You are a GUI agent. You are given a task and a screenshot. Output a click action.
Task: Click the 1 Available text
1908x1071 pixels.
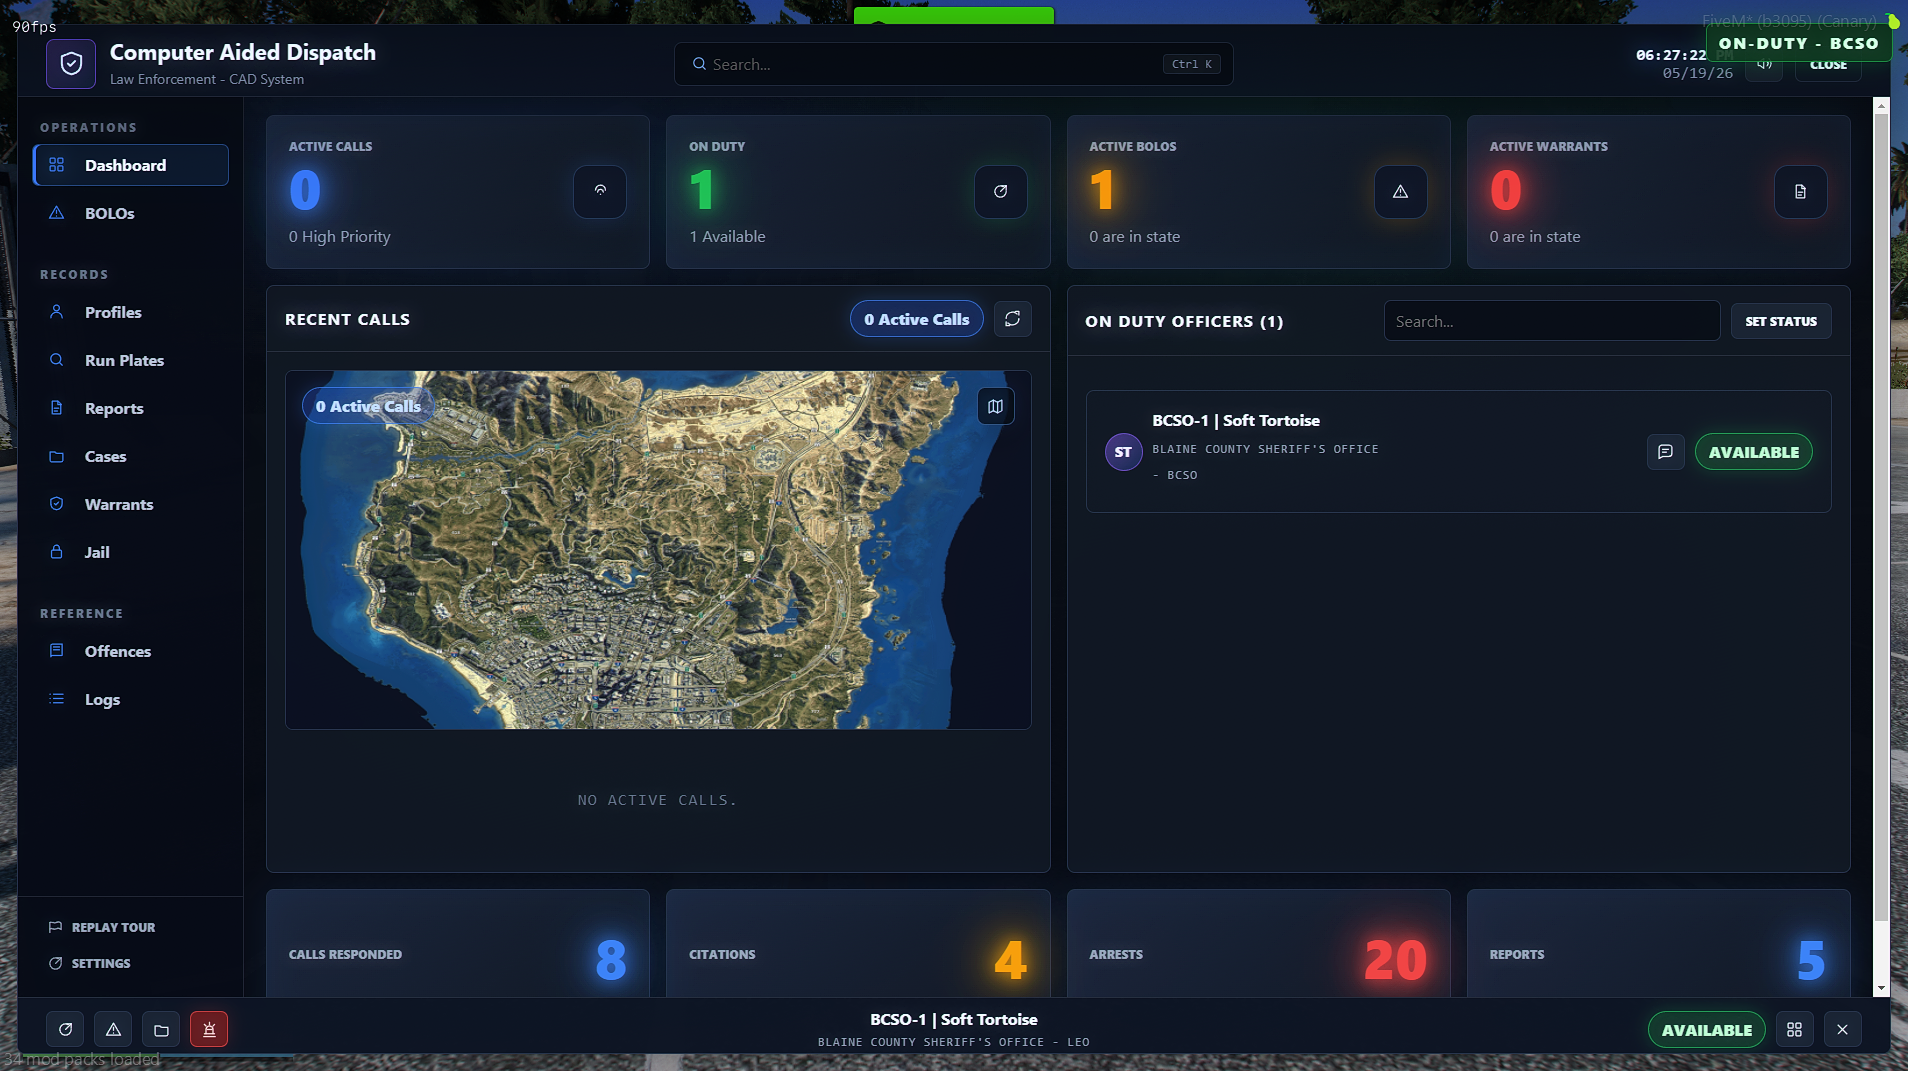click(x=727, y=236)
